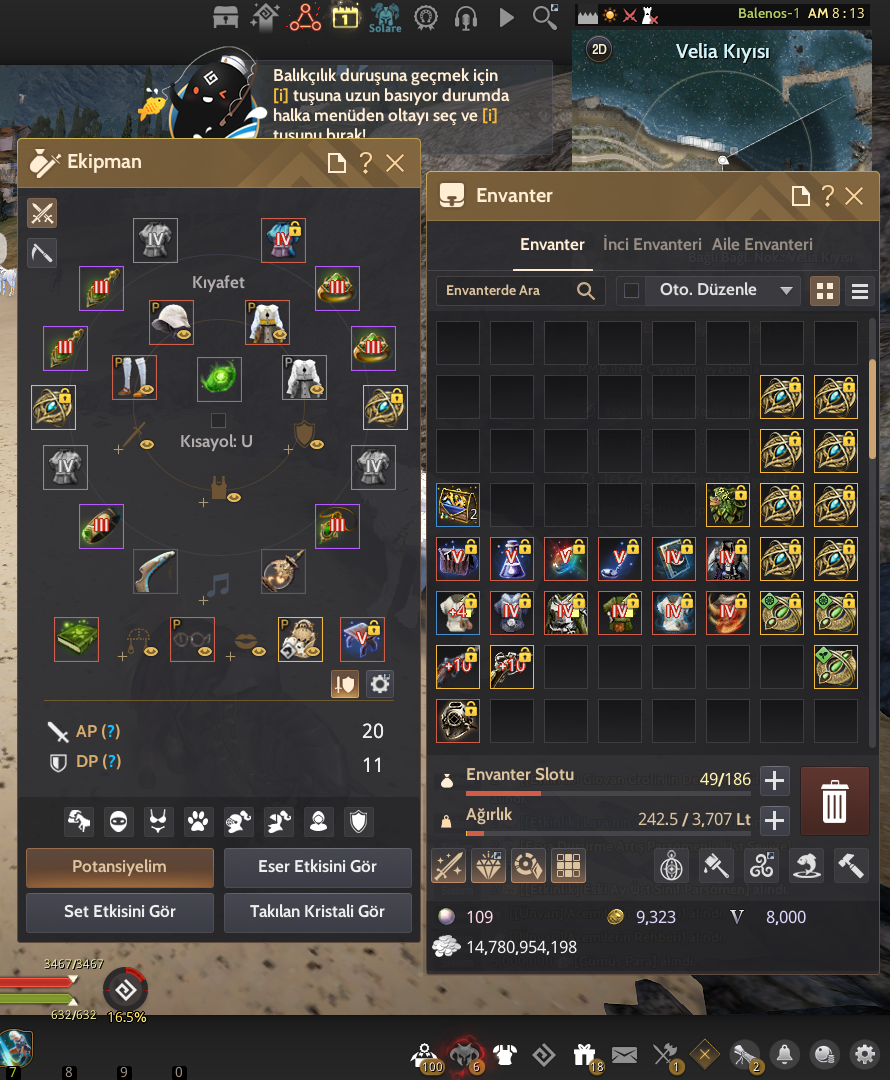The height and width of the screenshot is (1080, 890).
Task: Toggle the checkbox above Kısayol: U
Action: (x=218, y=420)
